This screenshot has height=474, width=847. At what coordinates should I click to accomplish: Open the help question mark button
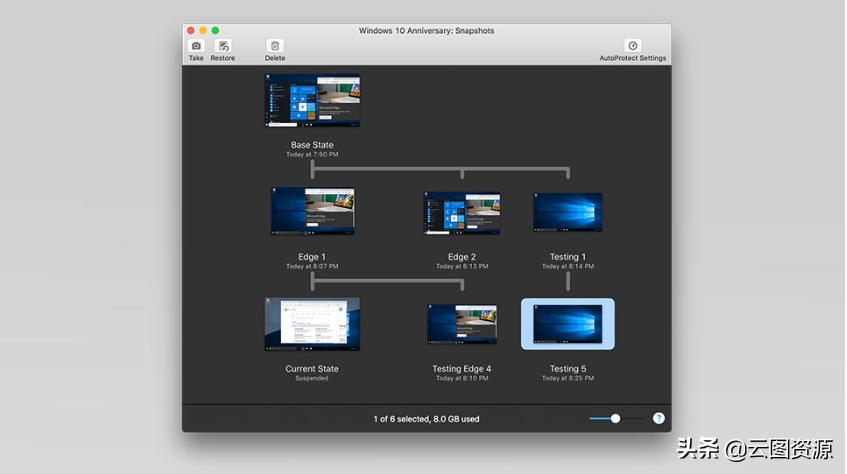[x=658, y=418]
